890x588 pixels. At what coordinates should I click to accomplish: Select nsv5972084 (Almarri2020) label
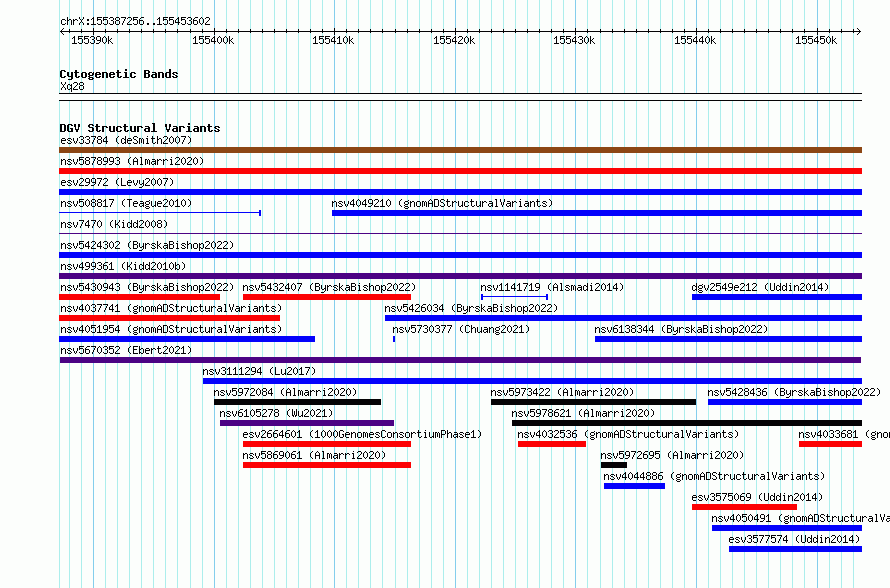coord(285,392)
